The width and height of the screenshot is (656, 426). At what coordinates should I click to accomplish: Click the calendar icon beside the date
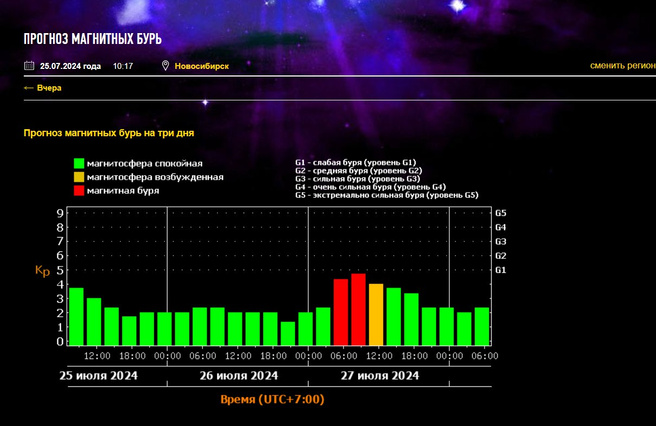(x=29, y=65)
